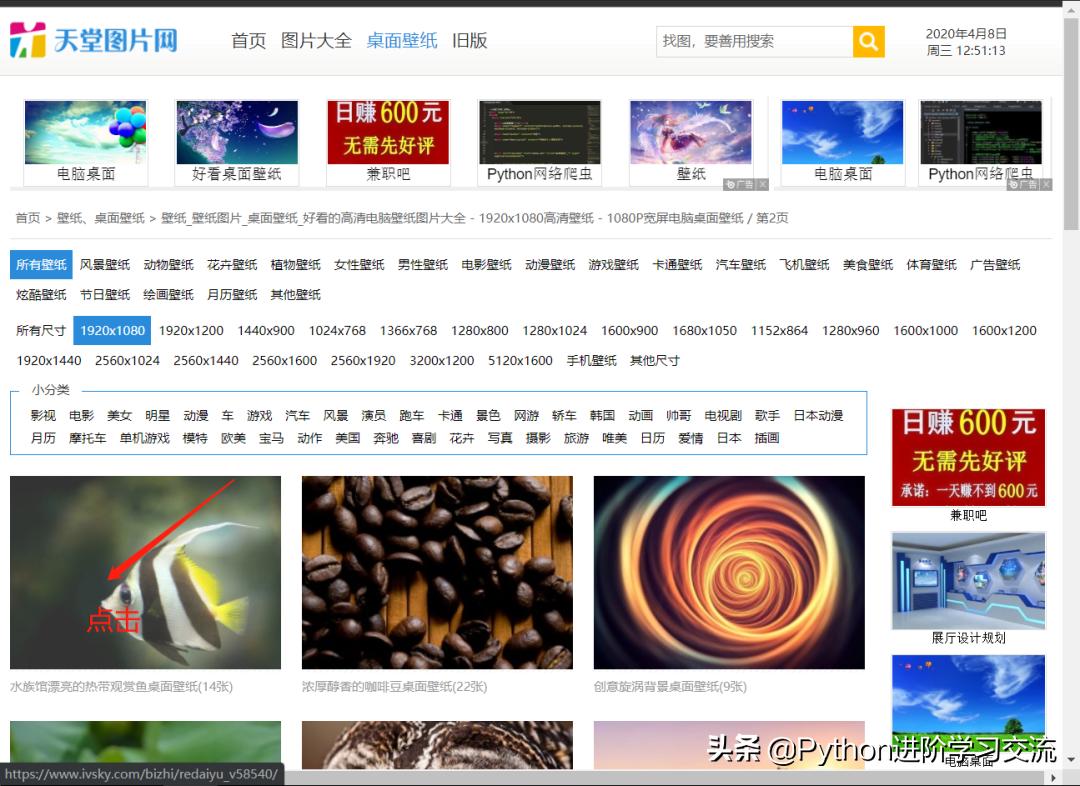The image size is (1080, 786).
Task: Open the 旧版 navigation entry
Action: [469, 42]
